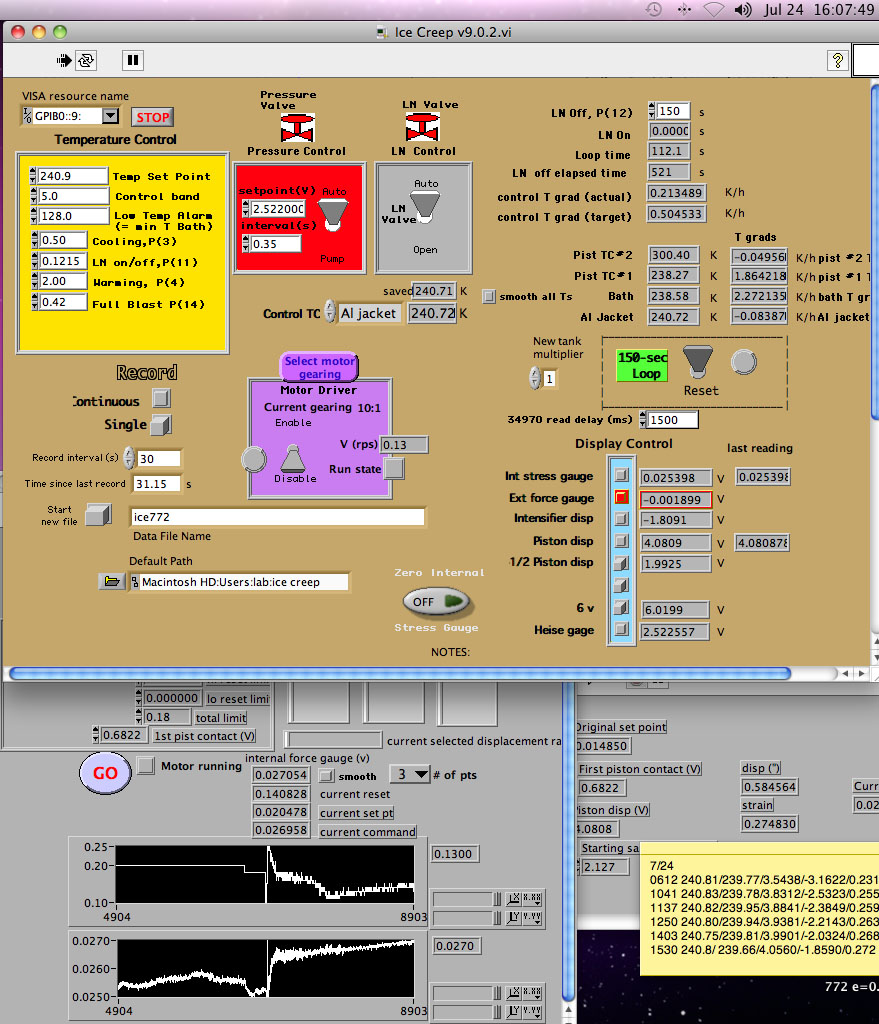The width and height of the screenshot is (879, 1024).
Task: Toggle the Ext force gauge display button
Action: coord(621,497)
